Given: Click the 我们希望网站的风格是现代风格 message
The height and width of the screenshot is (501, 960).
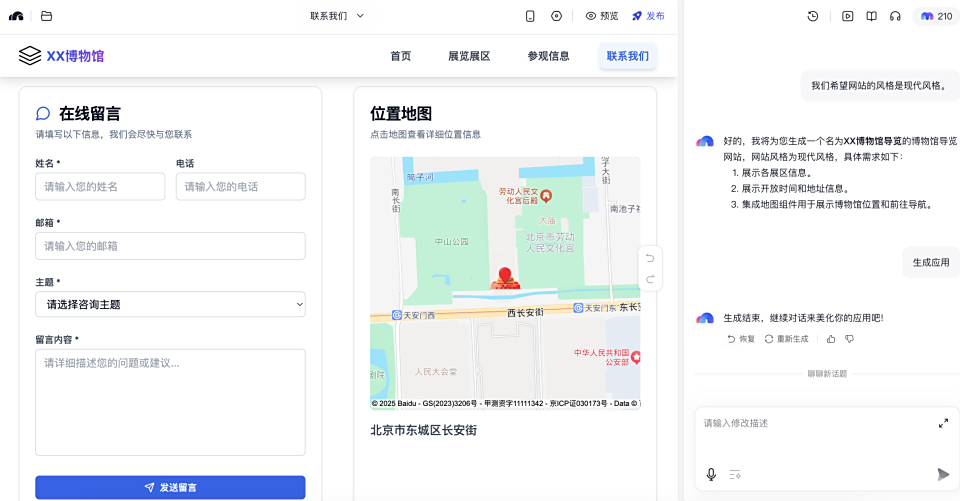Looking at the screenshot, I should pos(880,85).
